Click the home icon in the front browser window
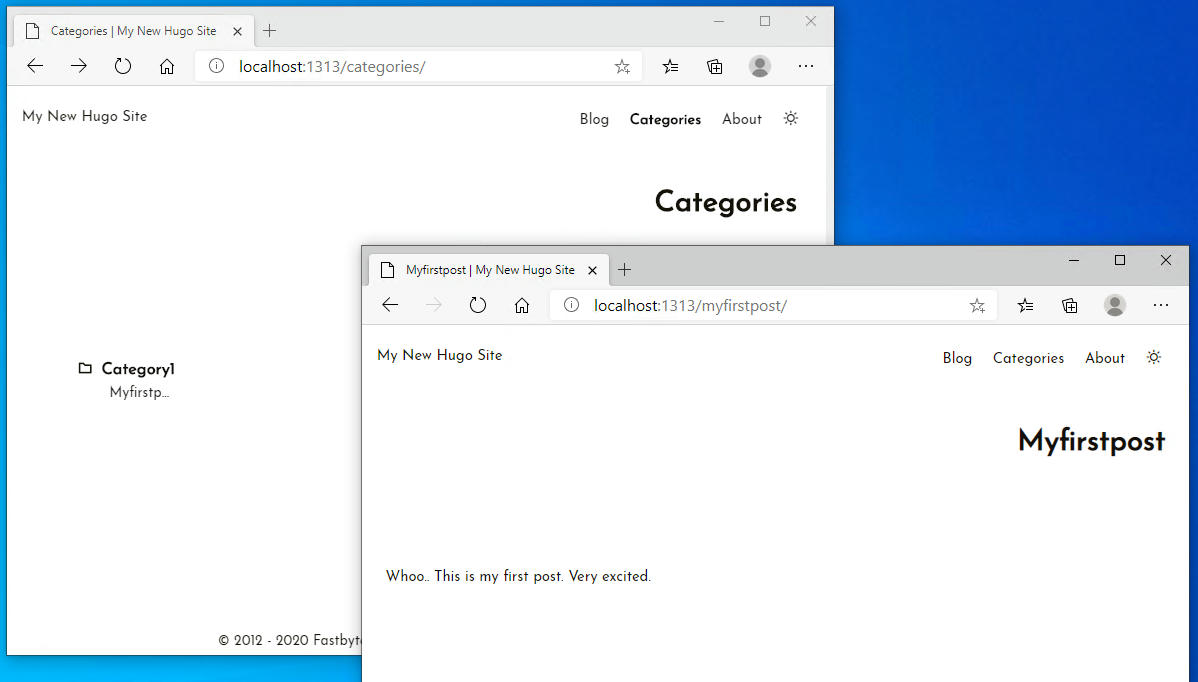Image resolution: width=1198 pixels, height=682 pixels. (x=522, y=305)
